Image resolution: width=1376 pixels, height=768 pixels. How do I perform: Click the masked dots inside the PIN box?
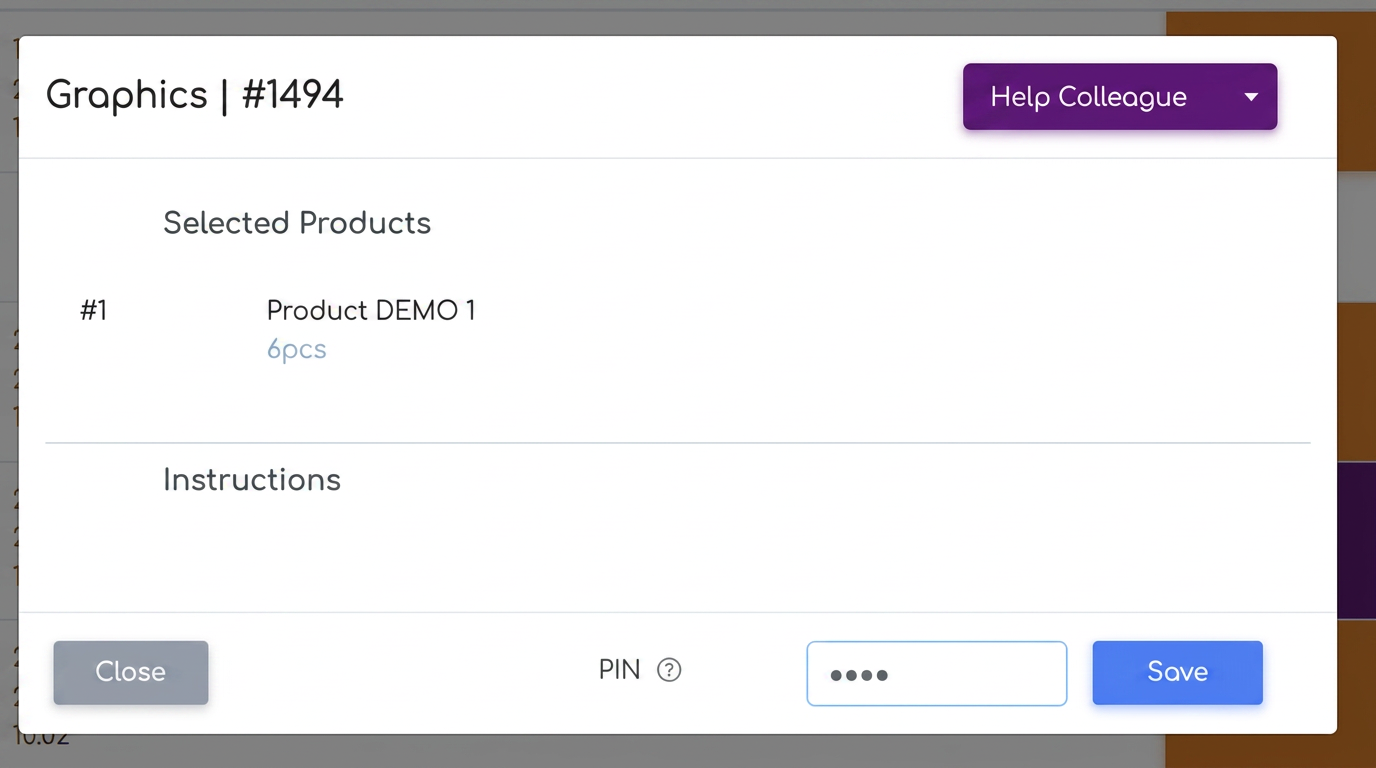859,676
